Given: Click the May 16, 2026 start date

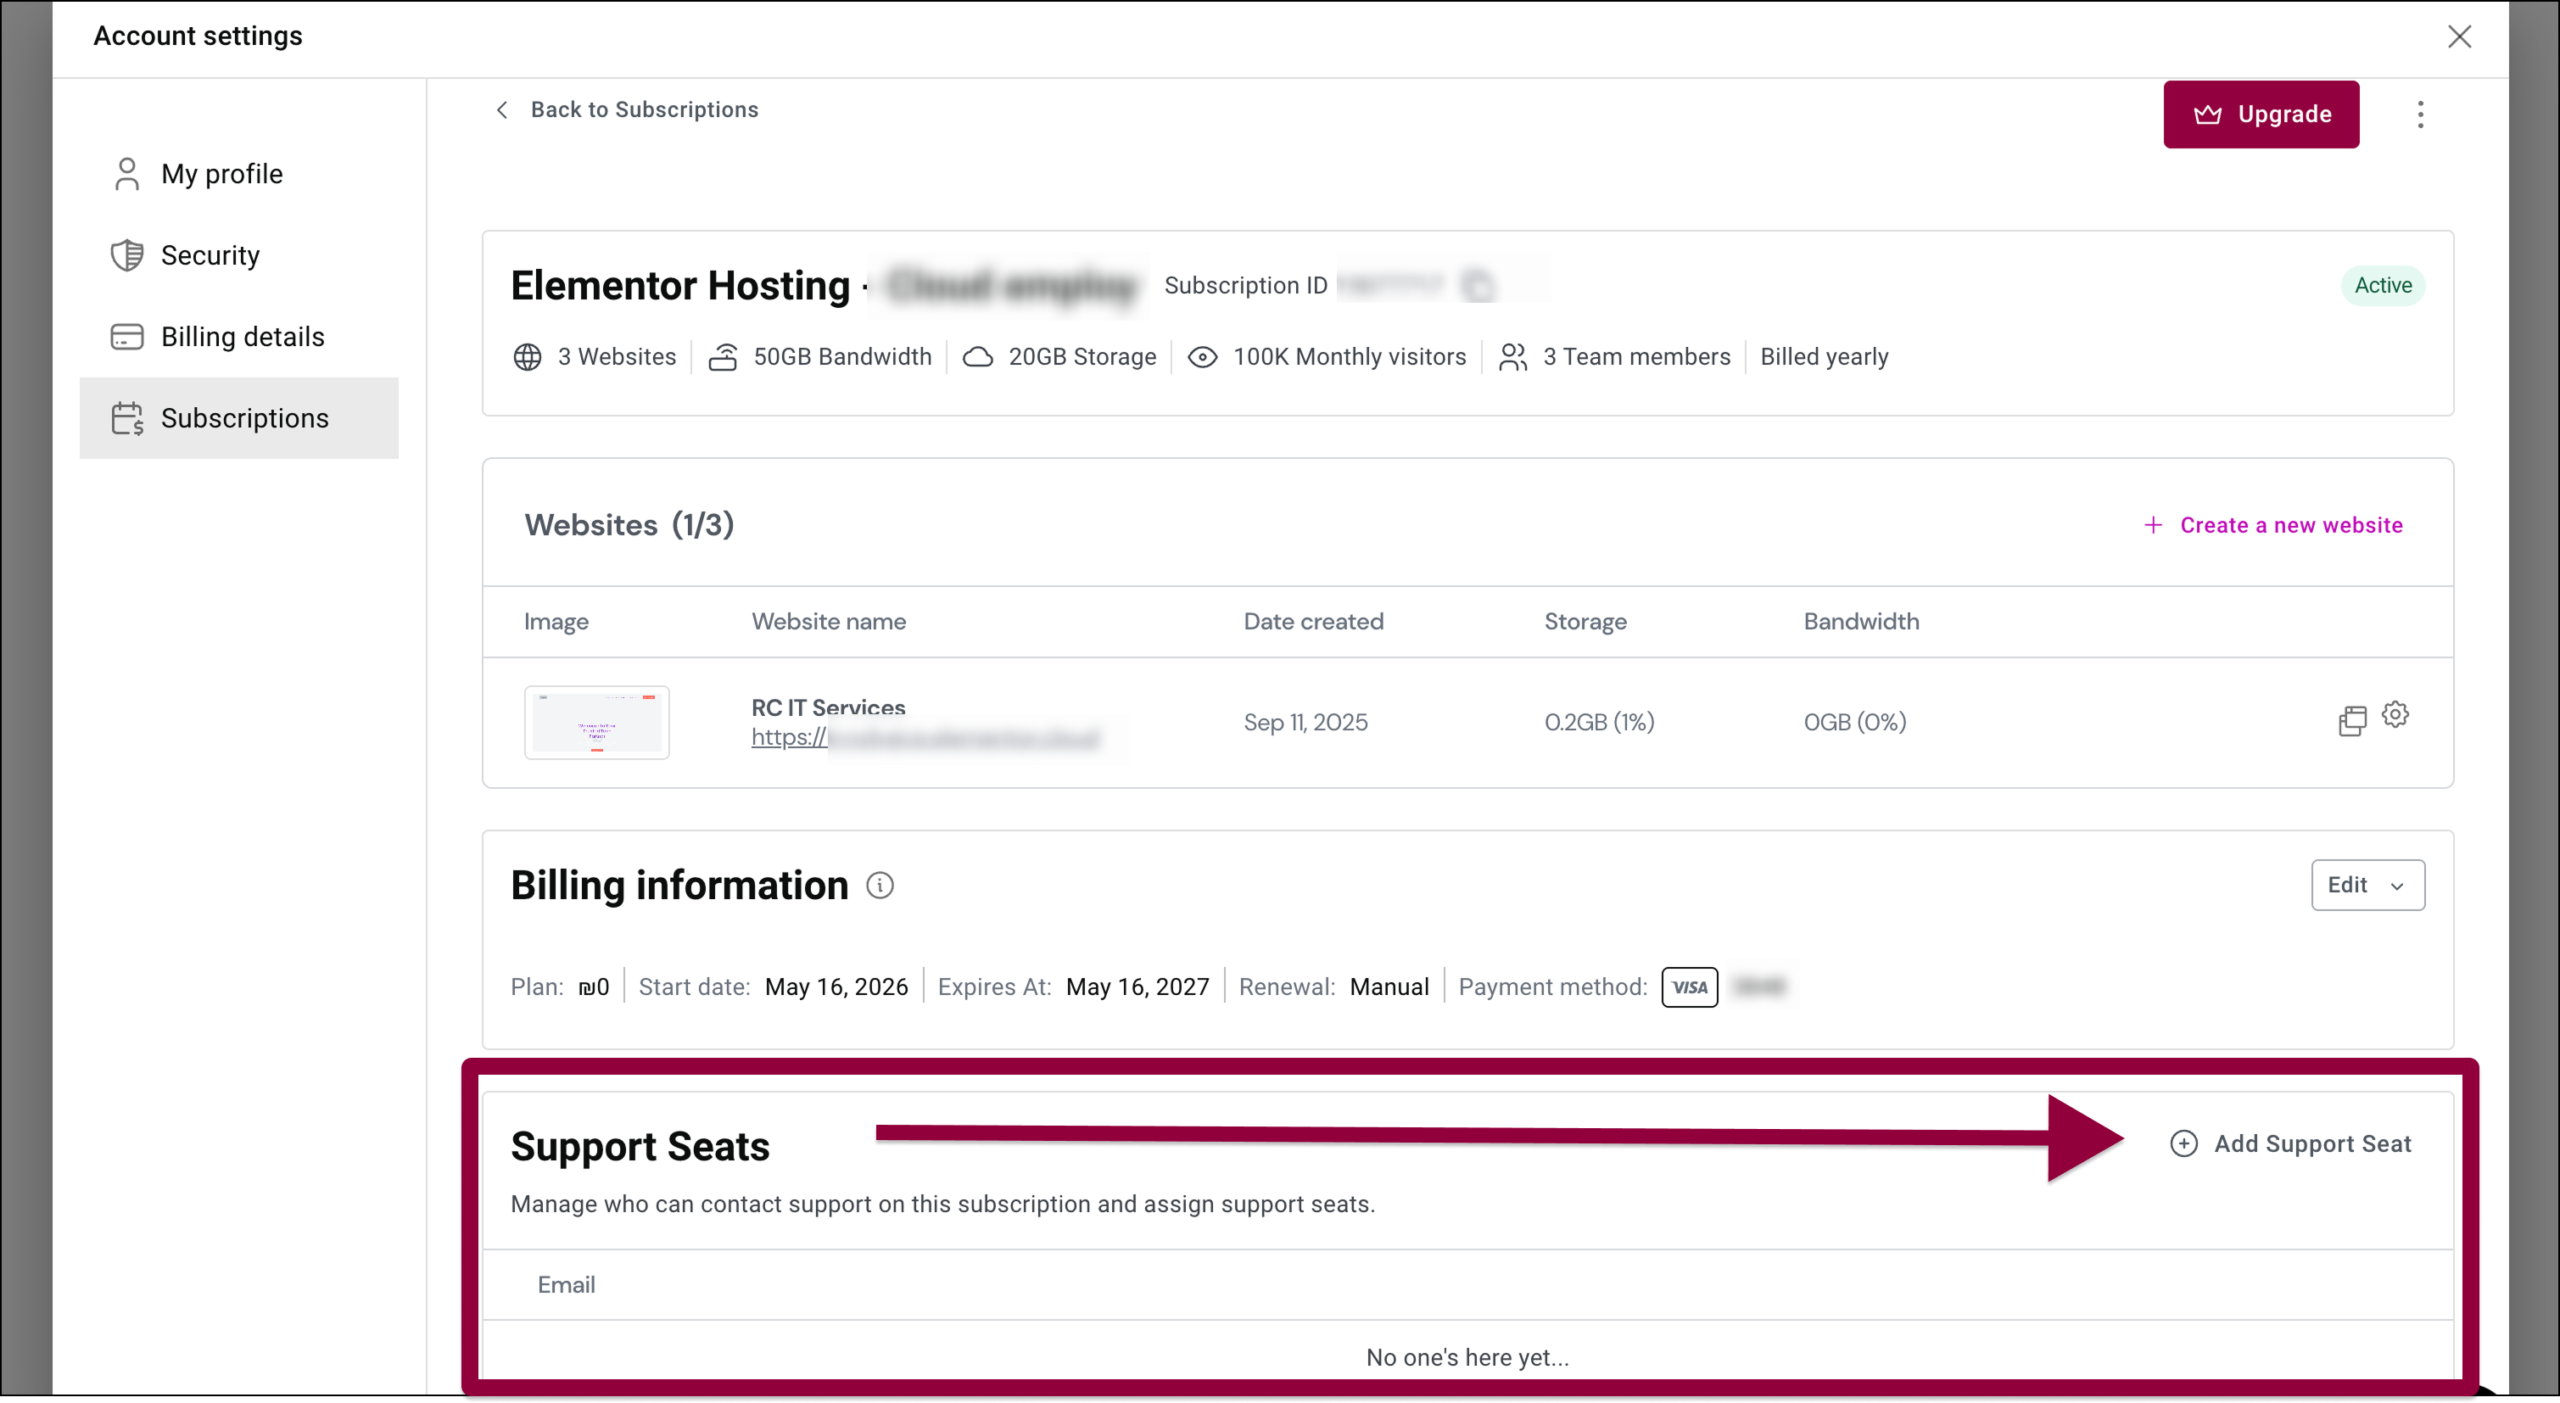Looking at the screenshot, I should [836, 988].
